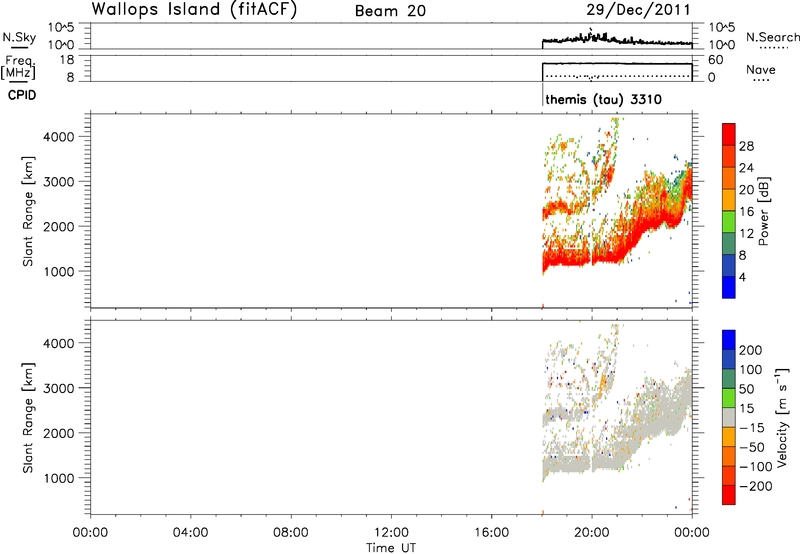Click the 'Velocity [m s-1]' color bar label

tap(783, 417)
